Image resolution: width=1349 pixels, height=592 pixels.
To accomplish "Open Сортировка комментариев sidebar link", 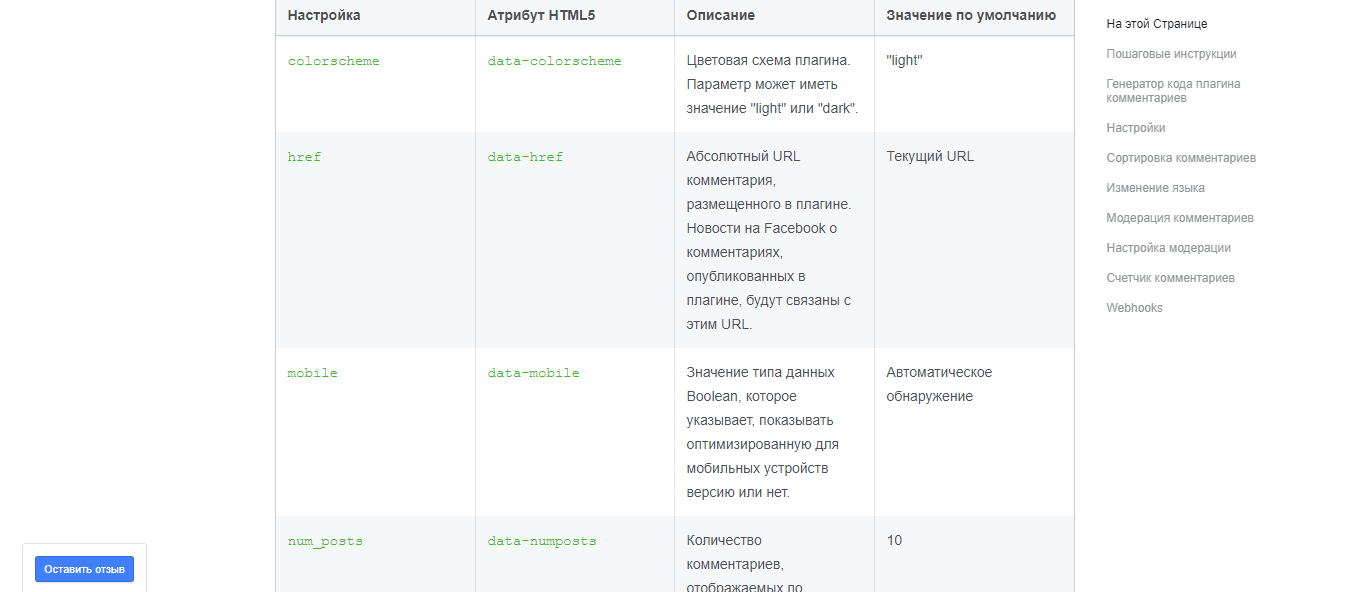I will [x=1180, y=158].
